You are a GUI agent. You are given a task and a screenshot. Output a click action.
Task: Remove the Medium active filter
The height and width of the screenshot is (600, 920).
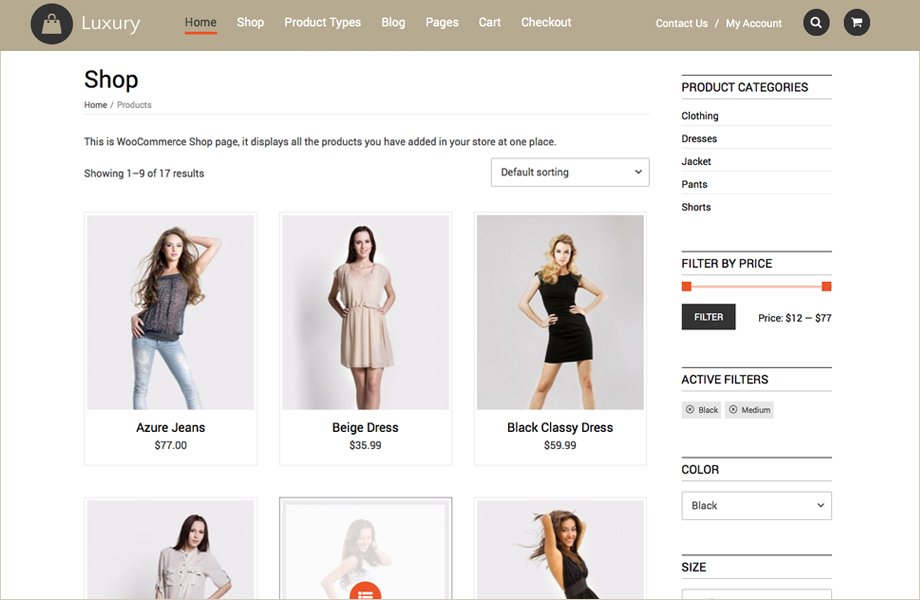749,410
